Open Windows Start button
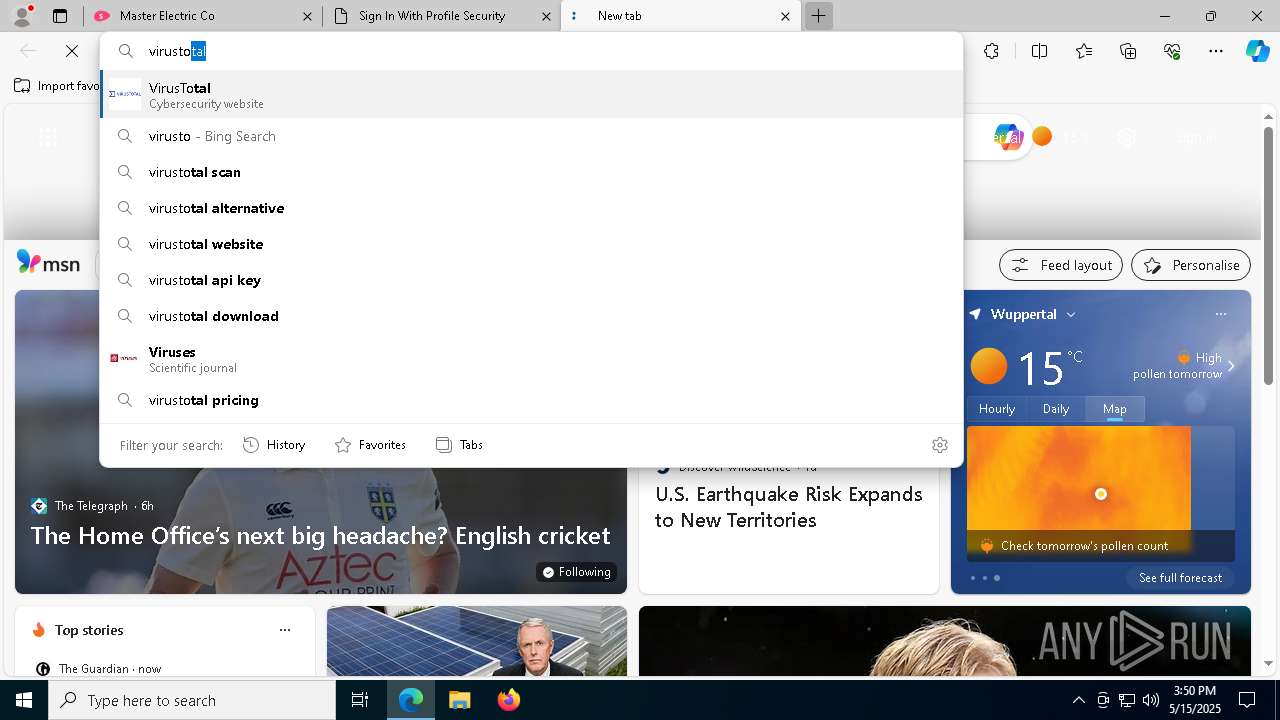Image resolution: width=1280 pixels, height=720 pixels. click(x=24, y=700)
